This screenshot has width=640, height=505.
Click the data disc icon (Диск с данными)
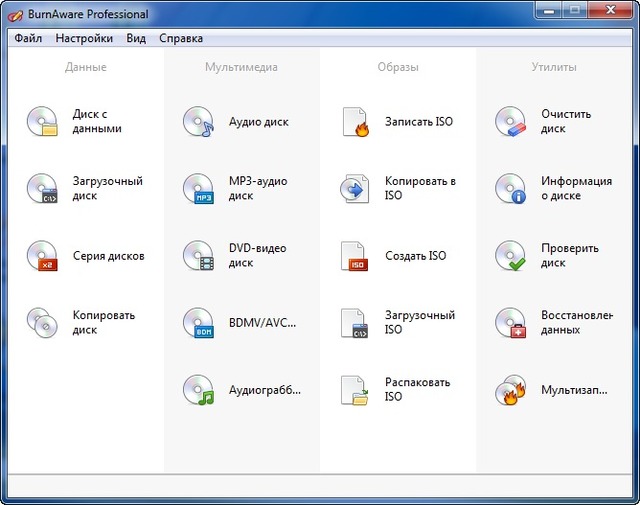tap(43, 121)
